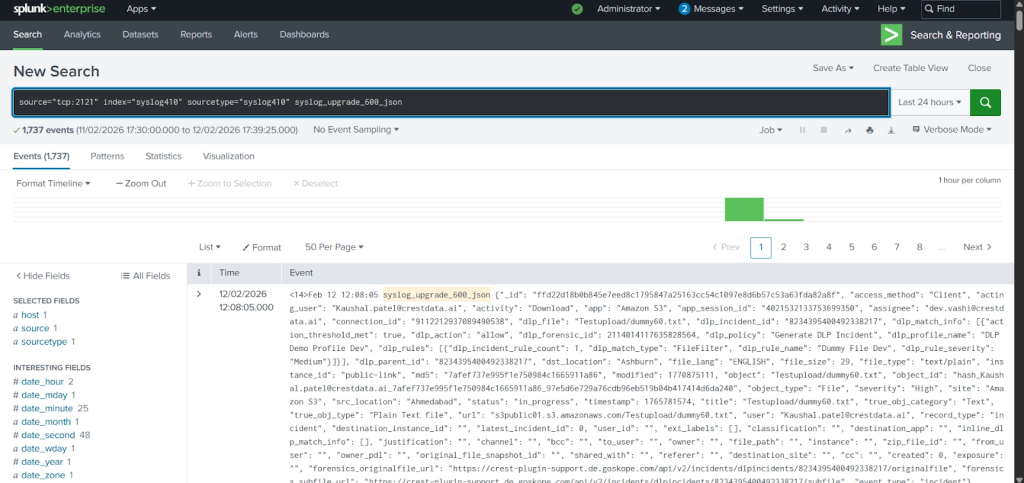This screenshot has width=1024, height=483.
Task: Switch to the Statistics tab
Action: coord(163,157)
